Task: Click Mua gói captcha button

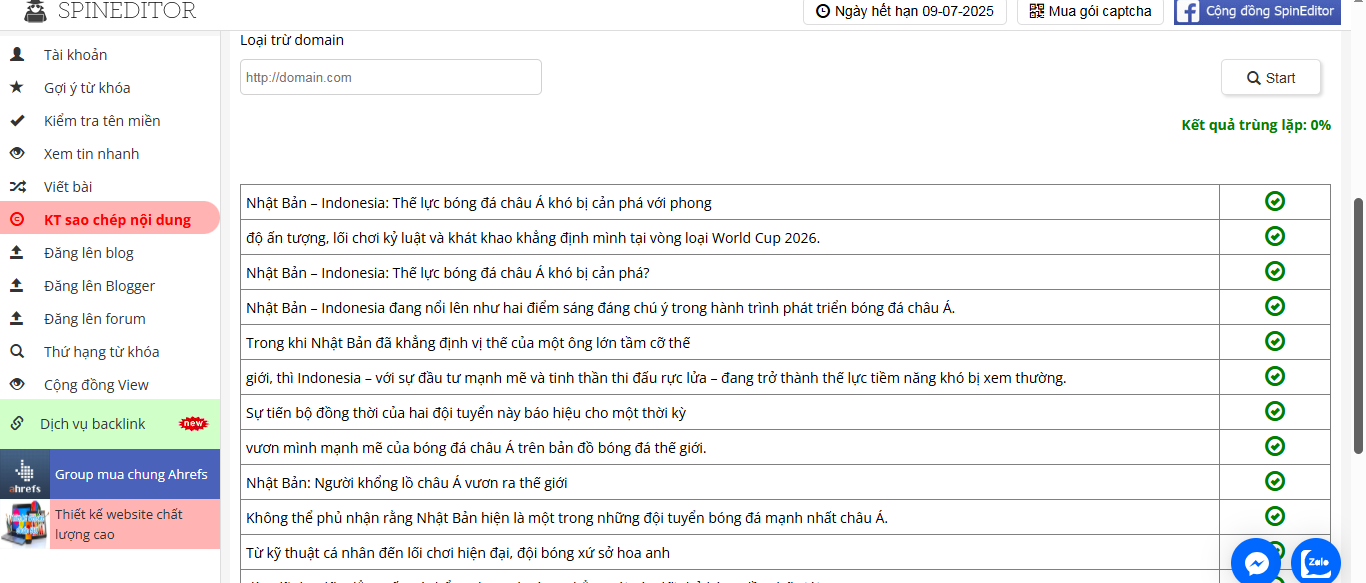Action: [1090, 11]
